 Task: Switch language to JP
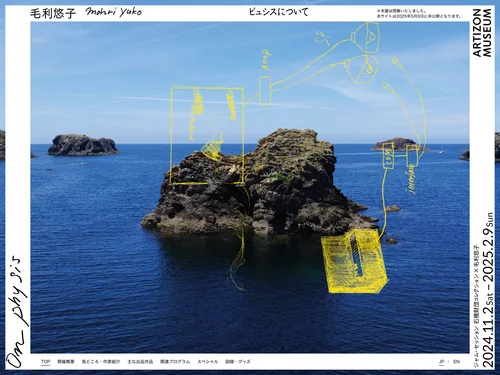point(442,362)
